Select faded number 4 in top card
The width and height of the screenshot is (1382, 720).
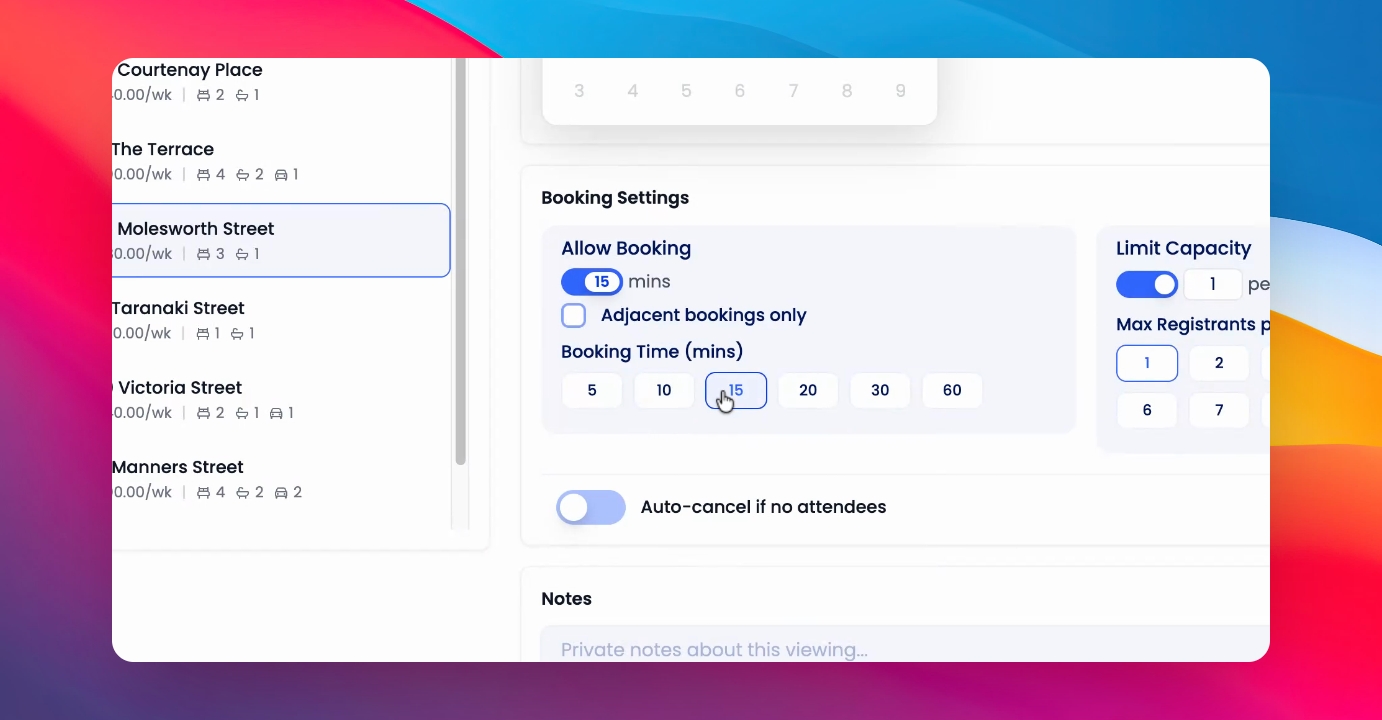pyautogui.click(x=633, y=91)
